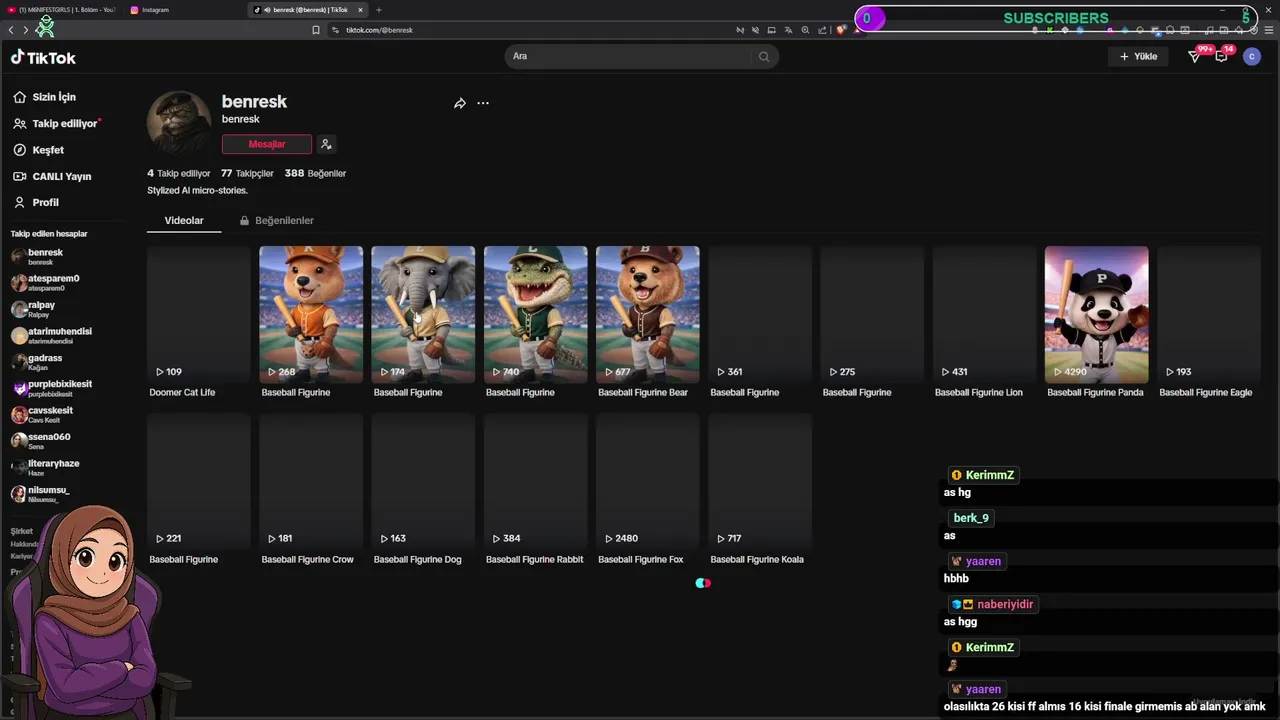The image size is (1280, 720).
Task: Open a new browser tab
Action: 378,10
